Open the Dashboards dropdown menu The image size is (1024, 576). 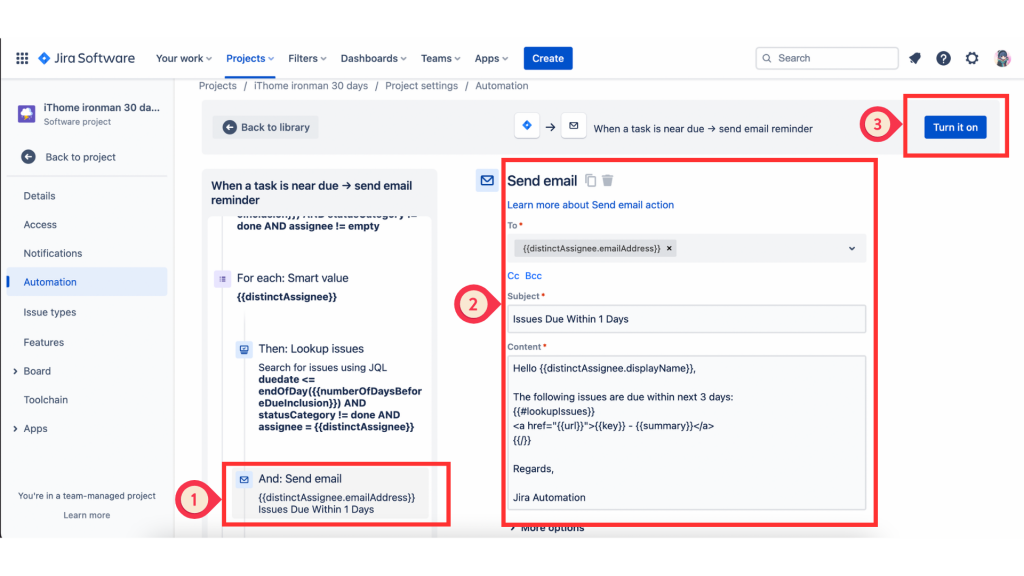pos(373,58)
